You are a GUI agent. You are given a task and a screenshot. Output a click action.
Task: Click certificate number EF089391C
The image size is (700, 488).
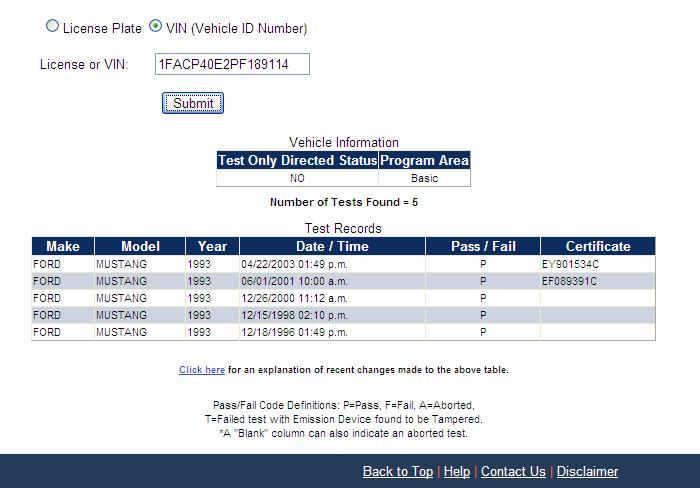click(571, 281)
